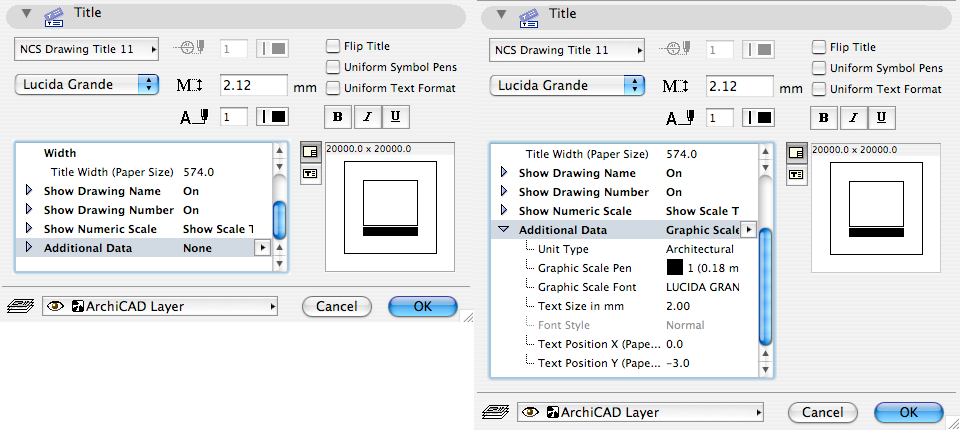Toggle layer eye visibility in right dialog

530,412
